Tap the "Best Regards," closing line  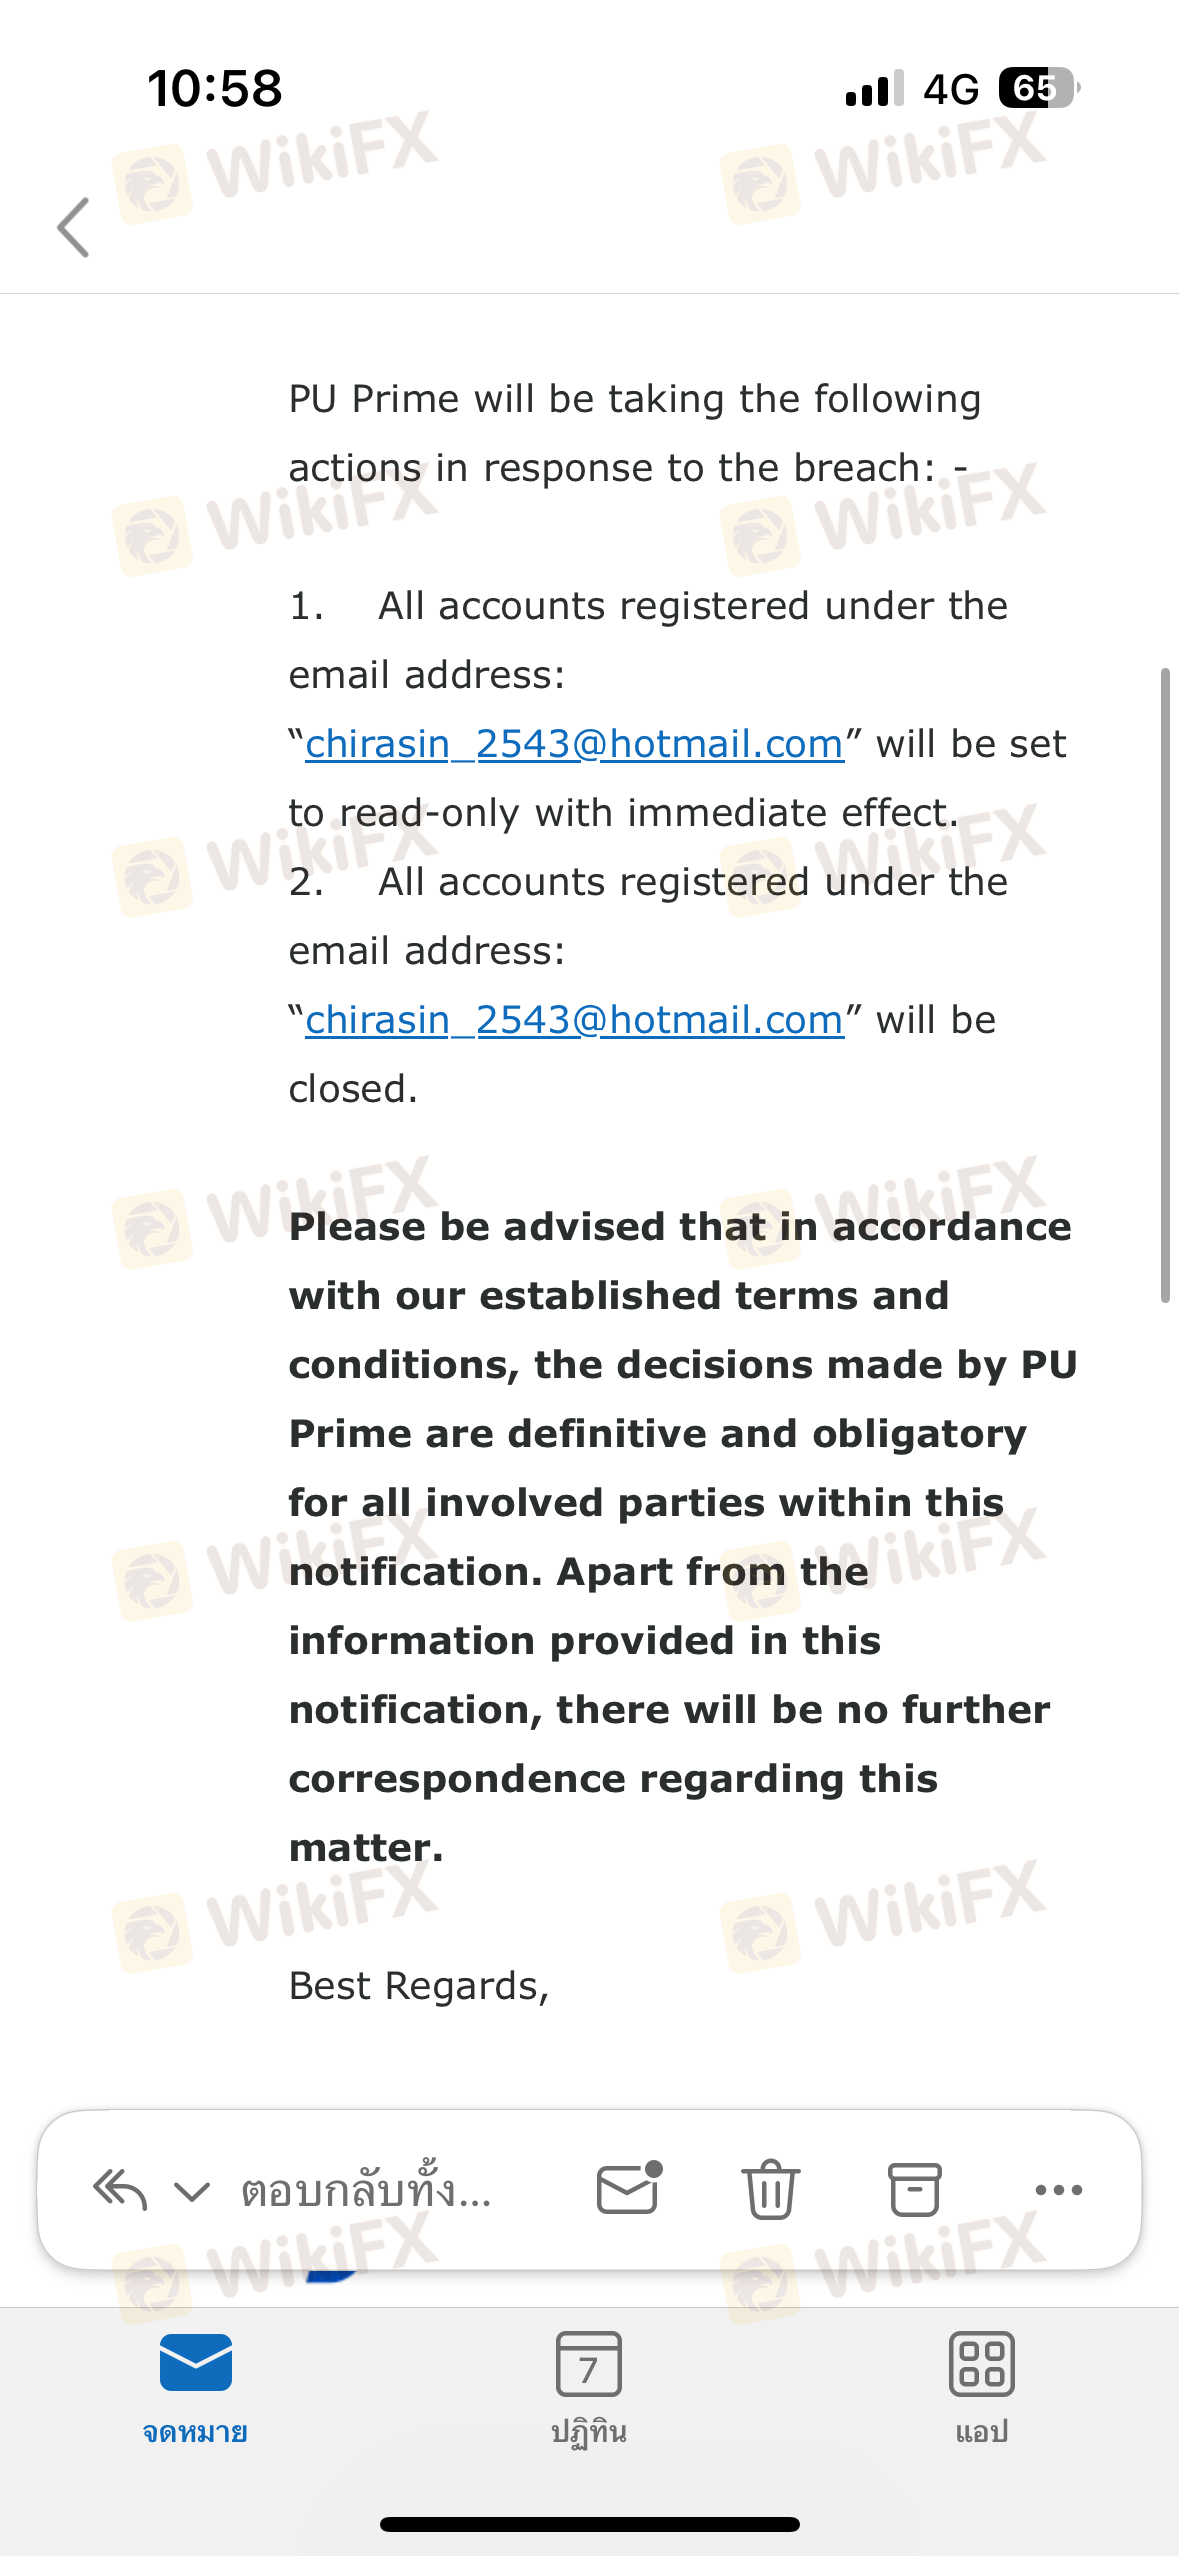click(419, 1986)
